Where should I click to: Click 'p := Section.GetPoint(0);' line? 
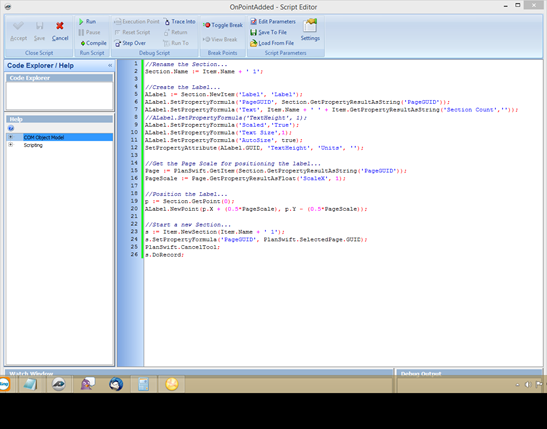pyautogui.click(x=190, y=202)
